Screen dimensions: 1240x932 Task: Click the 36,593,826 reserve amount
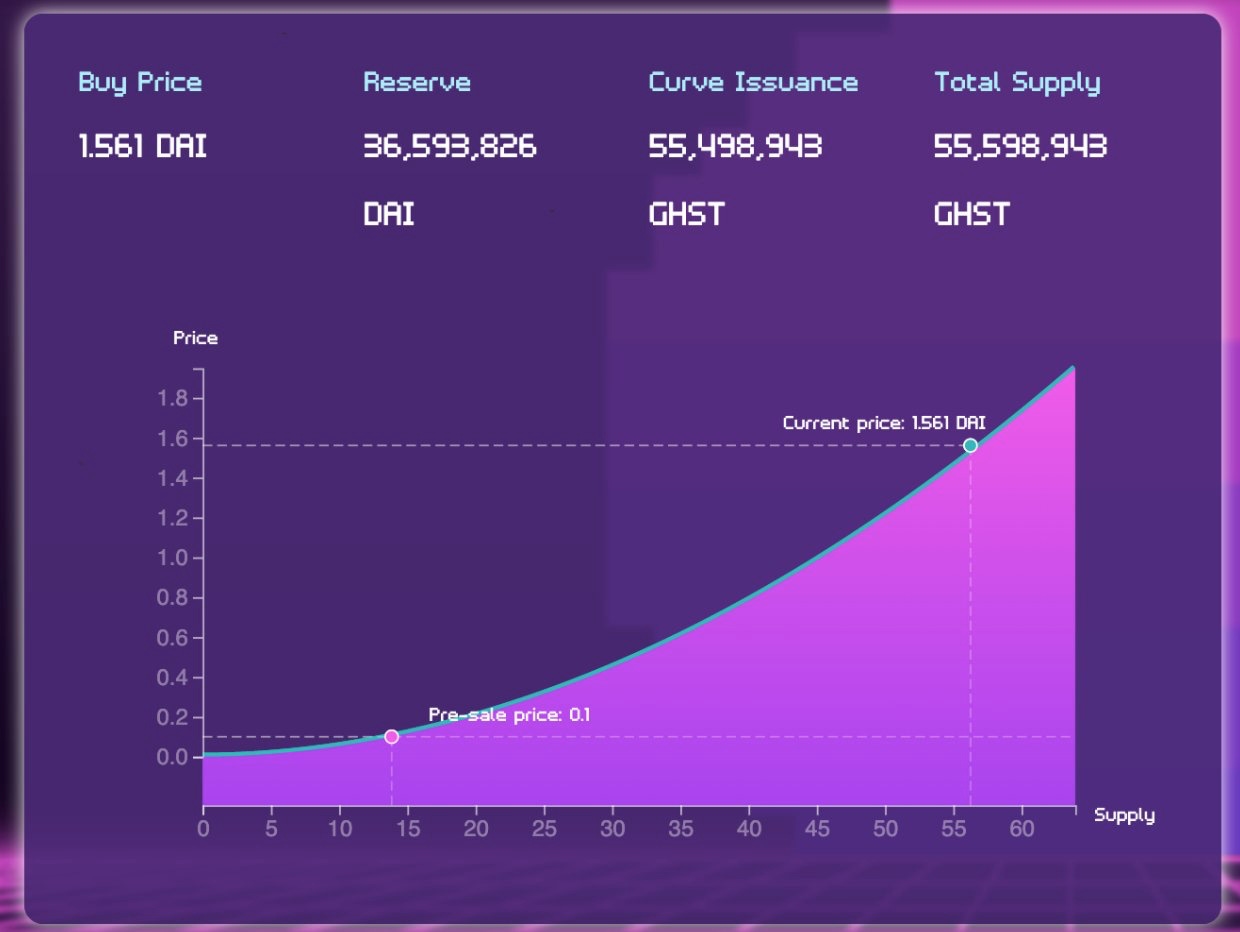(x=450, y=148)
